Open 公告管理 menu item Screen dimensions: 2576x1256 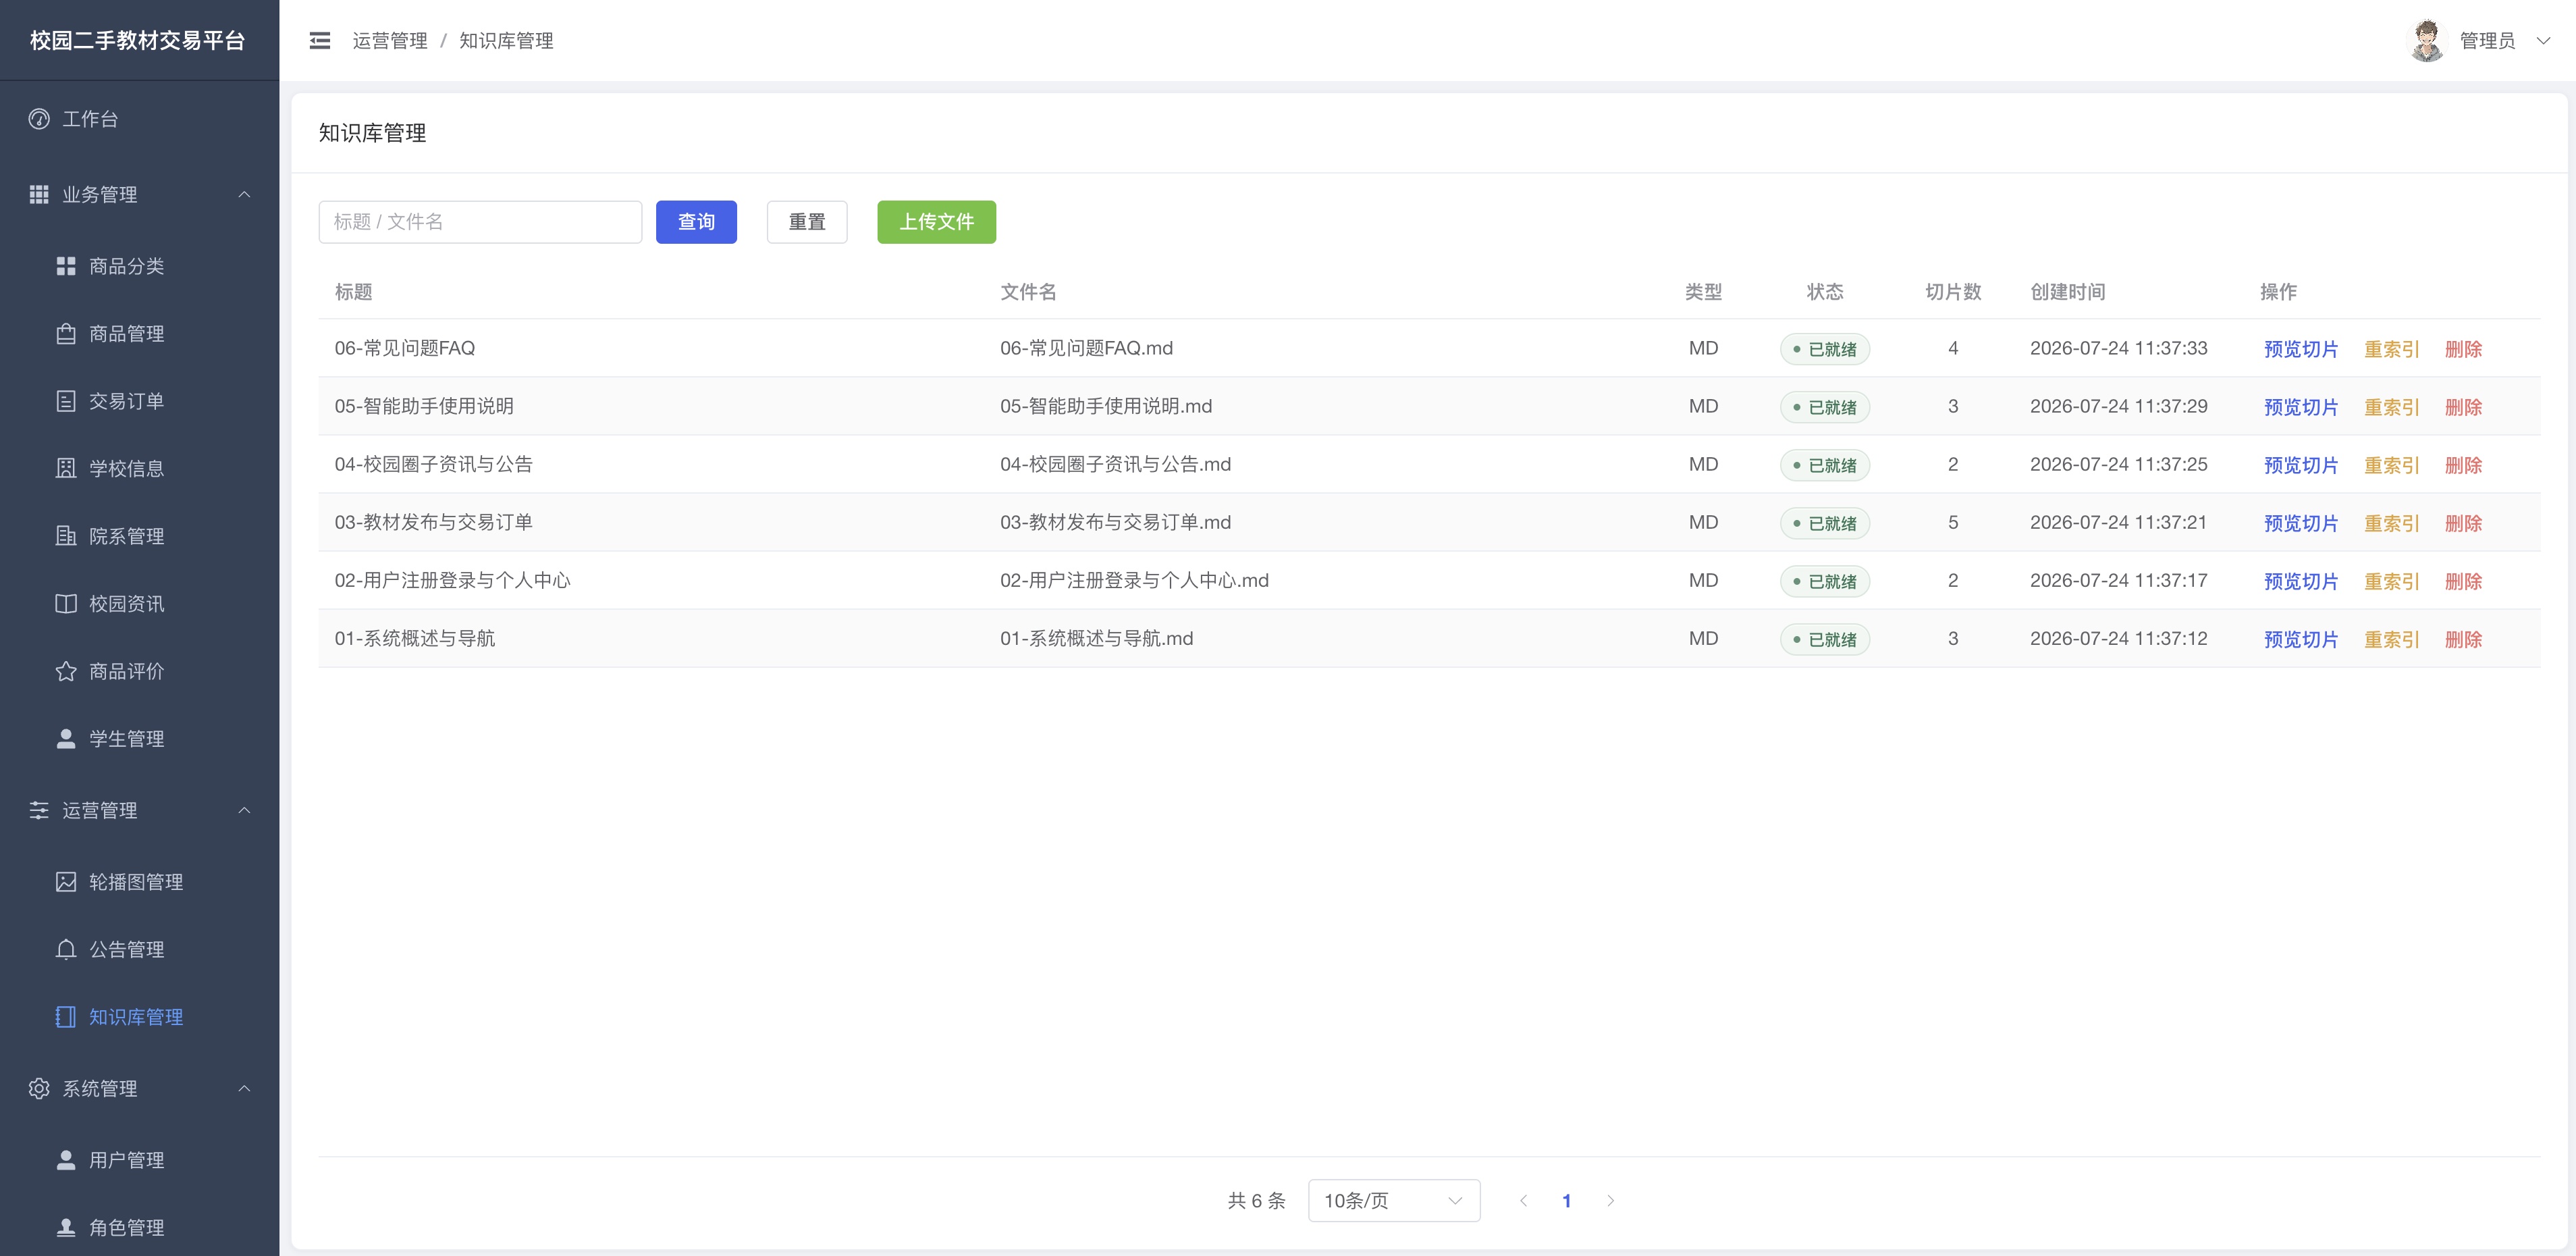140,949
